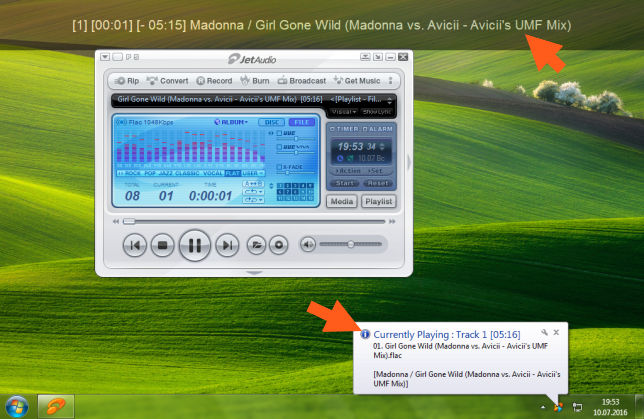Open the repeat mode dropdown
This screenshot has width=644, height=419.
[253, 192]
